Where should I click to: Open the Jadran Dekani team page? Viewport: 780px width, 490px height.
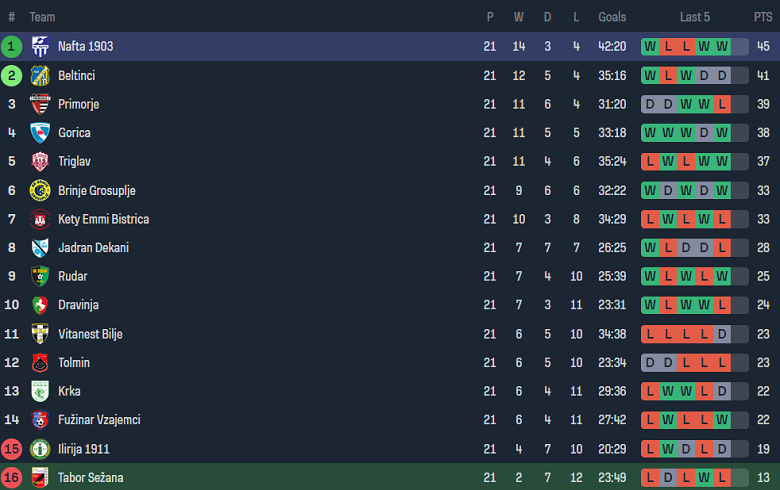click(x=94, y=248)
